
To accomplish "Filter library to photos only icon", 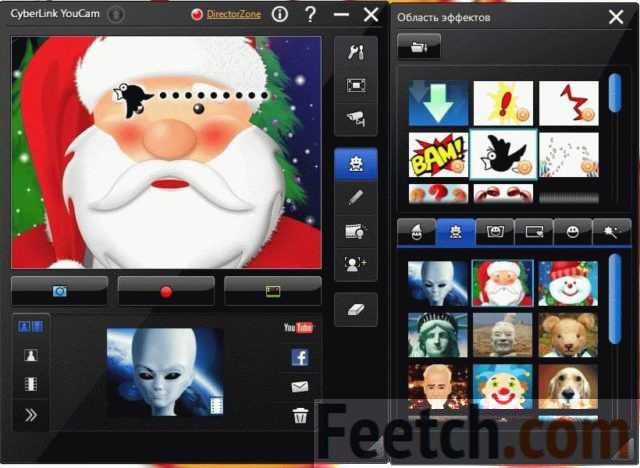I will (31, 355).
